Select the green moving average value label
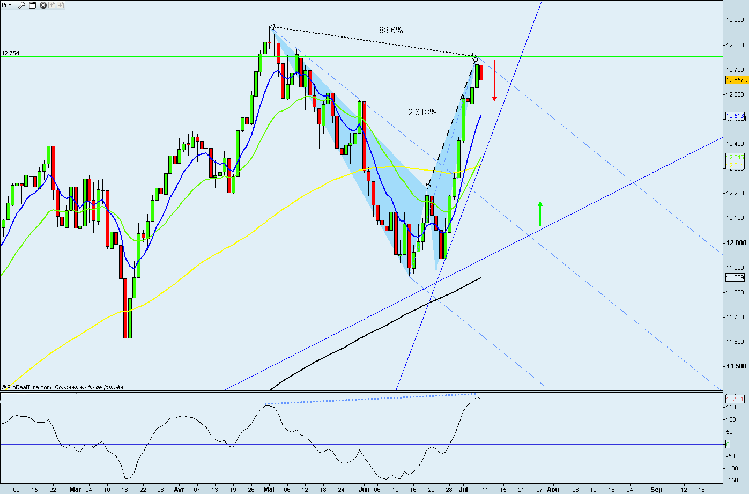The height and width of the screenshot is (494, 749). click(735, 157)
